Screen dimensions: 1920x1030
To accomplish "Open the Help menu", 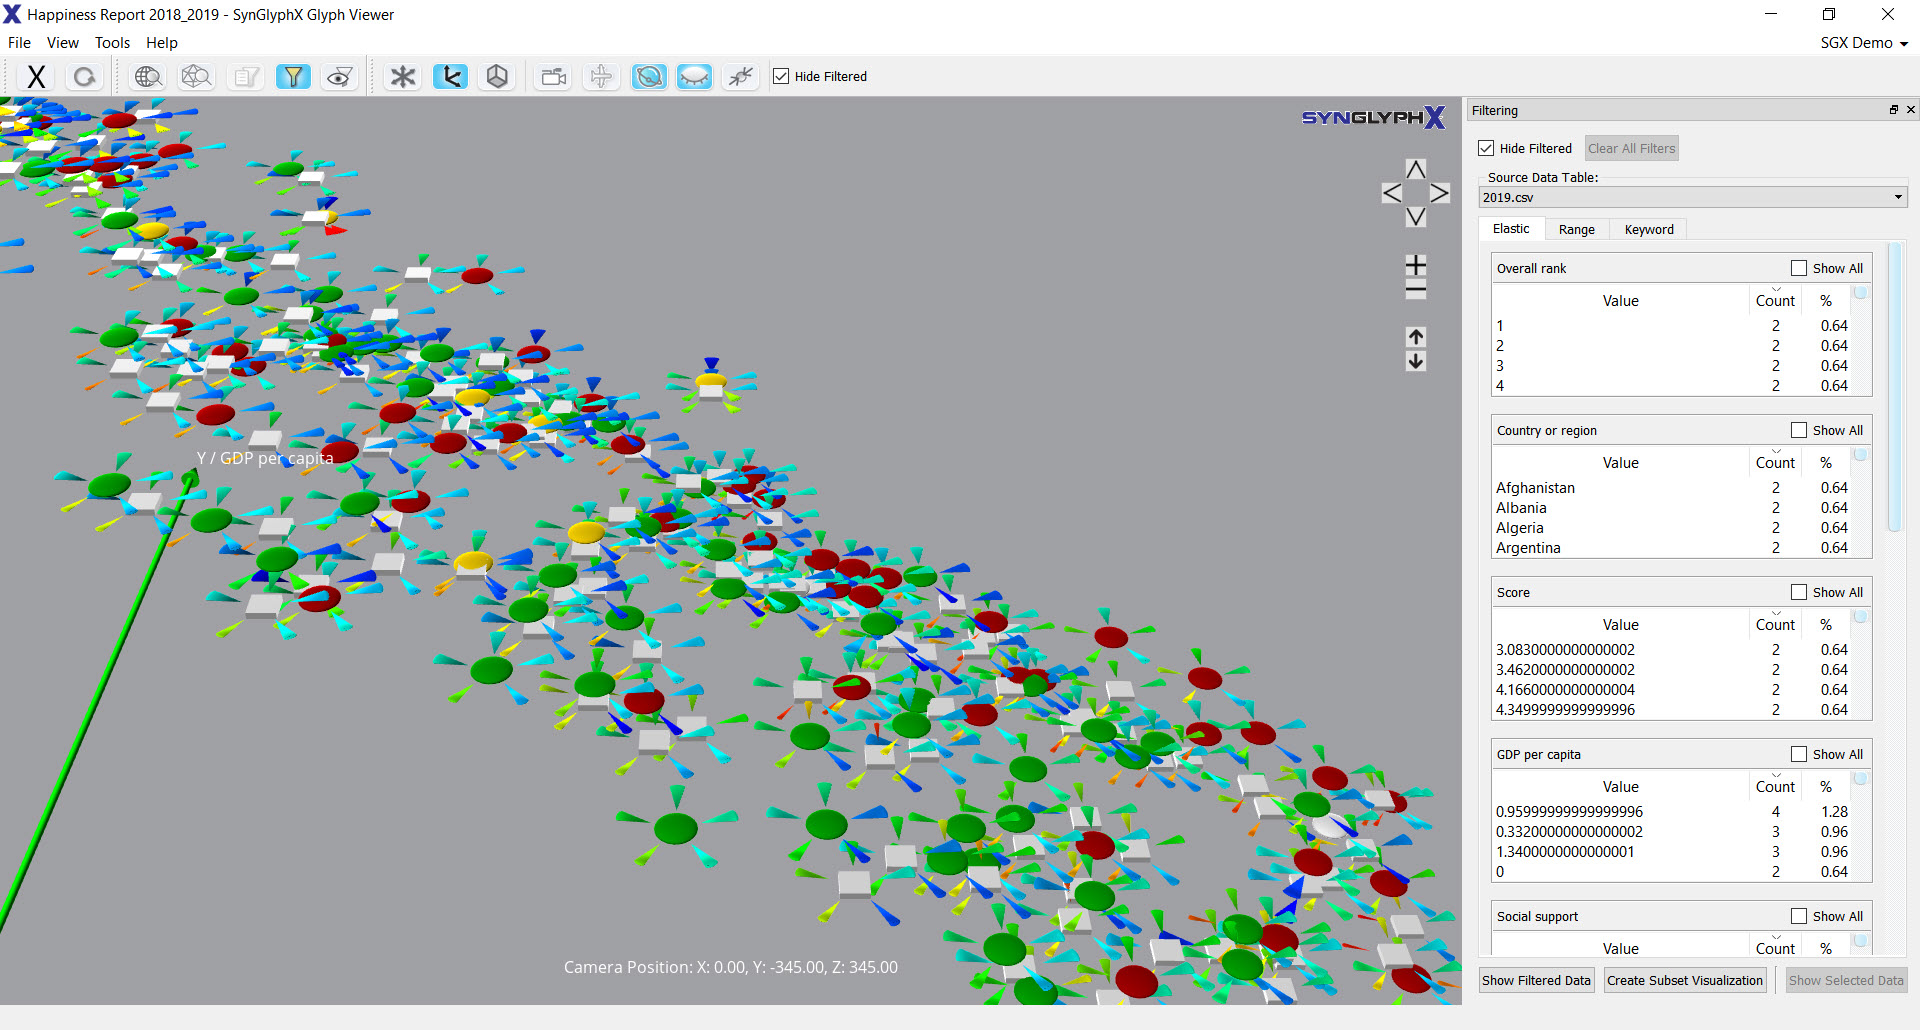I will pos(161,43).
